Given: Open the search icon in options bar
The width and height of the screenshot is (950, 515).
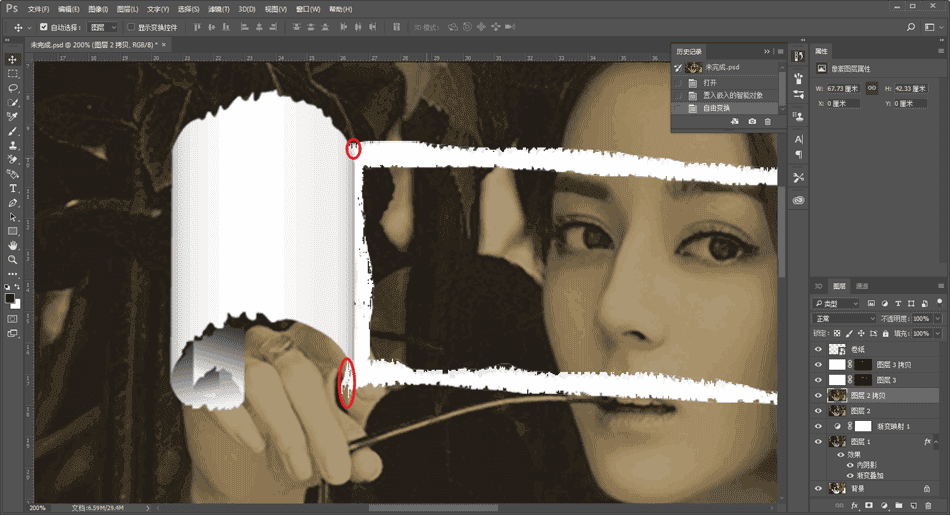Looking at the screenshot, I should pos(911,27).
